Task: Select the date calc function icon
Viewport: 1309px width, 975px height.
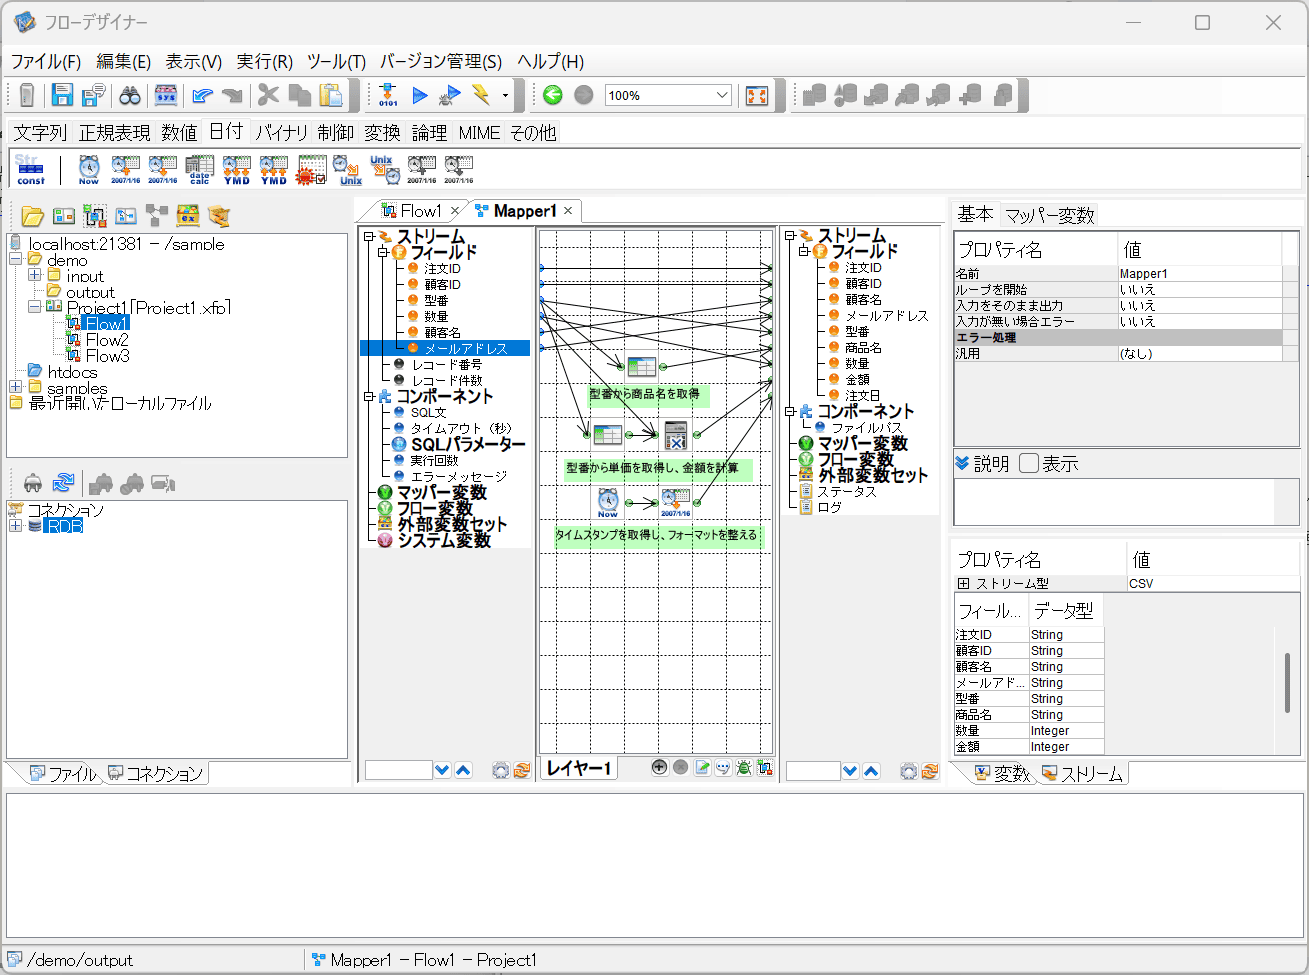Action: point(200,168)
